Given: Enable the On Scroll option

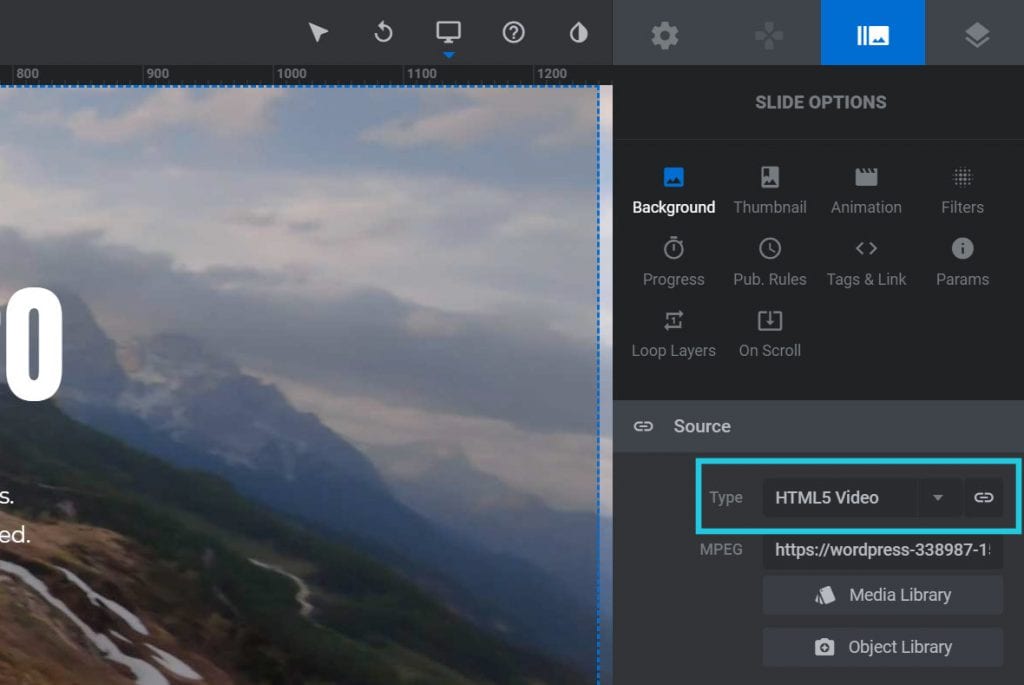Looking at the screenshot, I should click(770, 334).
